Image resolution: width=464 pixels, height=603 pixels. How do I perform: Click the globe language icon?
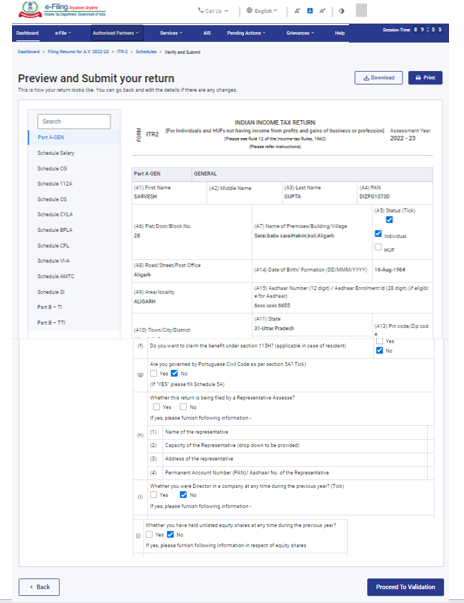click(x=249, y=10)
